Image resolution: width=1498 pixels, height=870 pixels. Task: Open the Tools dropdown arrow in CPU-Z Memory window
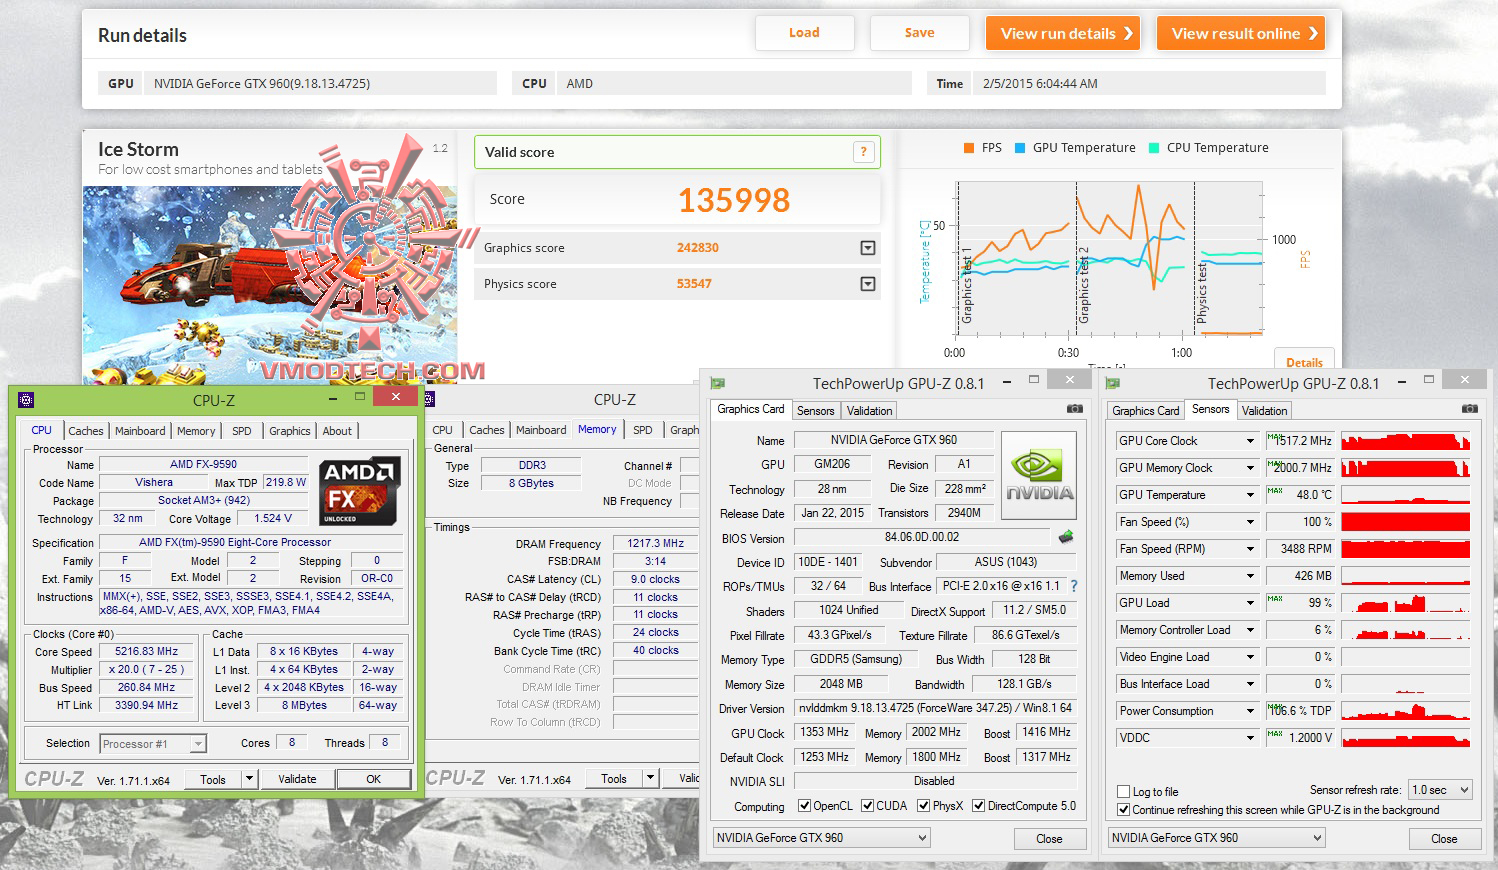(650, 778)
